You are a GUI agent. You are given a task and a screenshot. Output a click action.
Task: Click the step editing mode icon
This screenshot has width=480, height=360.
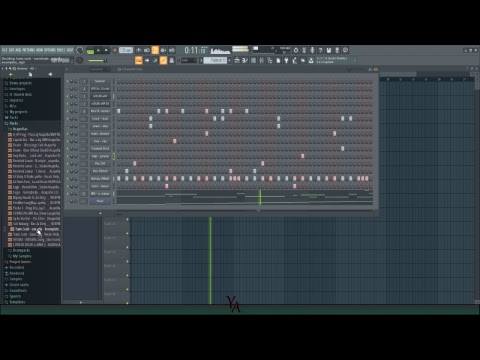click(155, 60)
